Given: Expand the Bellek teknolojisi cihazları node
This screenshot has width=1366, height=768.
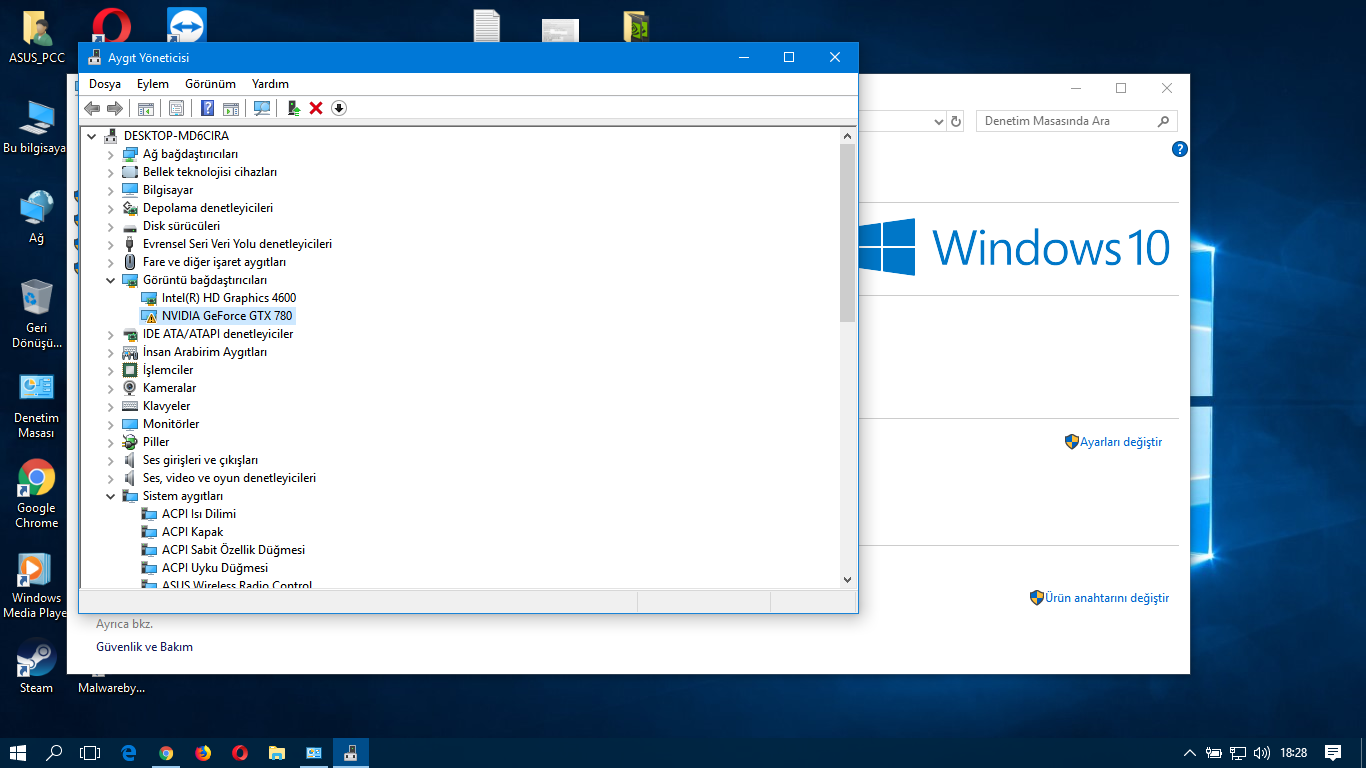Looking at the screenshot, I should coord(110,172).
